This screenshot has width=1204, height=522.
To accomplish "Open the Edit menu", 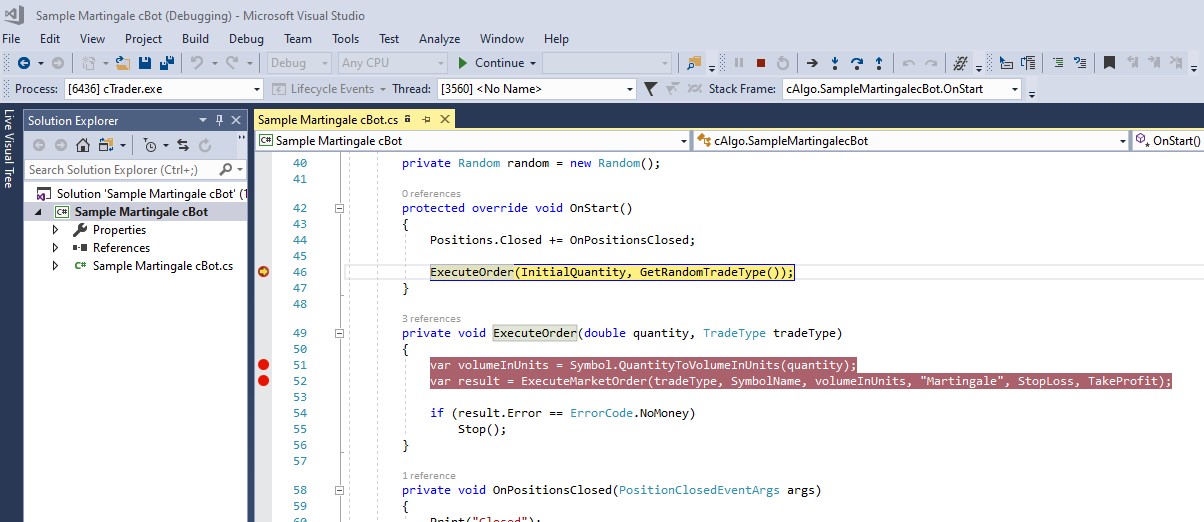I will click(50, 39).
